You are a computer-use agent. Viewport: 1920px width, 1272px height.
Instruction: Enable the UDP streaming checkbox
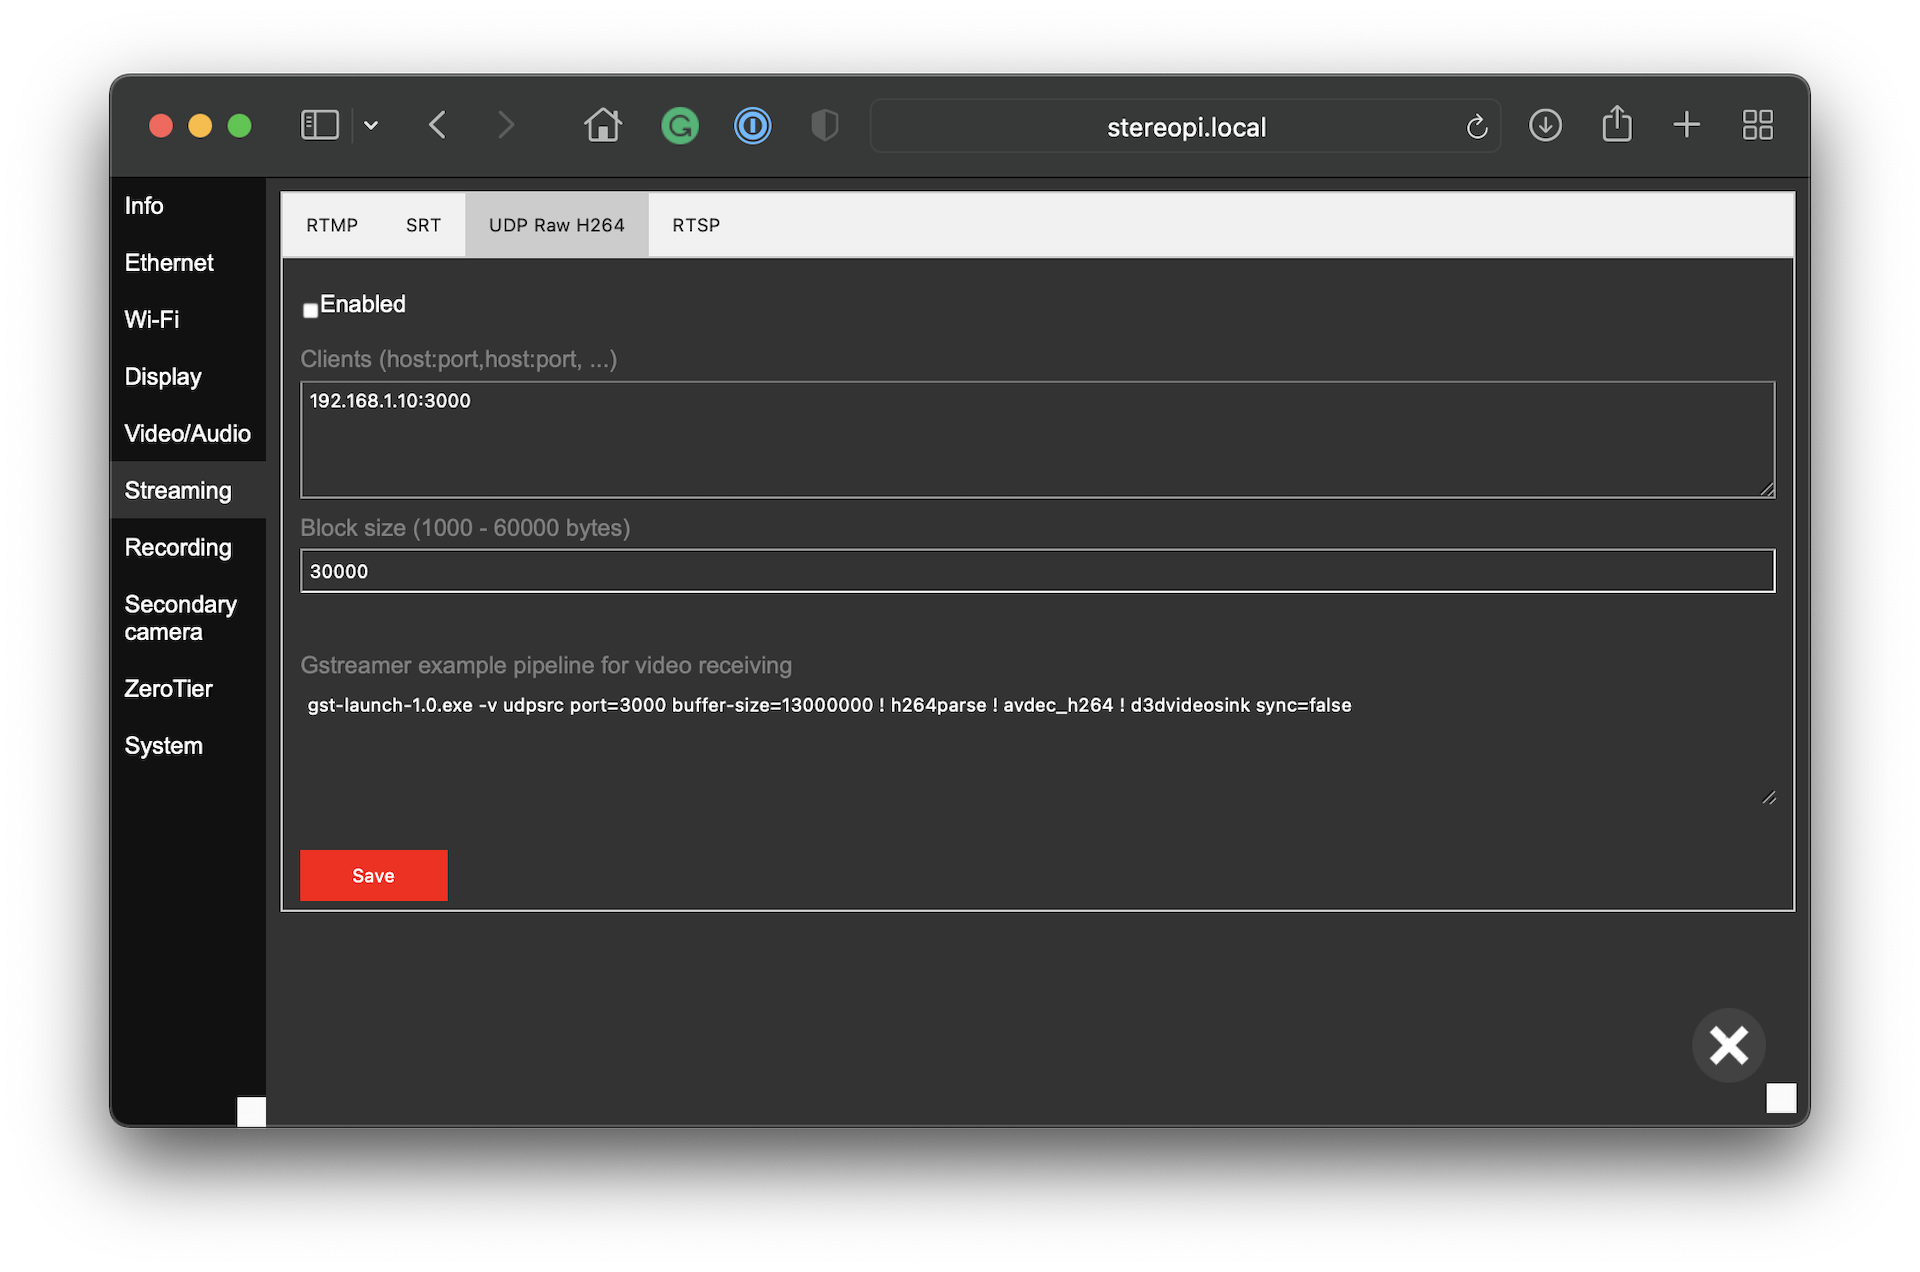click(x=310, y=310)
